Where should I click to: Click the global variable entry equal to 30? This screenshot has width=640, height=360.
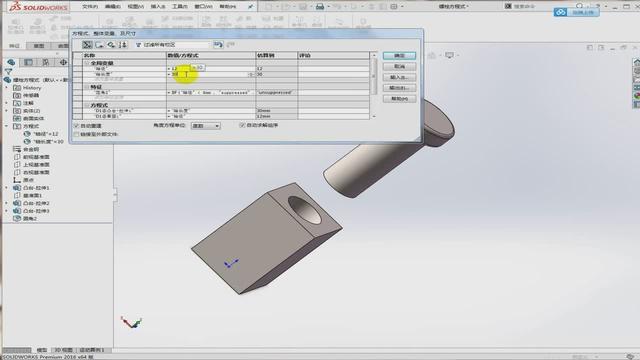click(x=44, y=142)
